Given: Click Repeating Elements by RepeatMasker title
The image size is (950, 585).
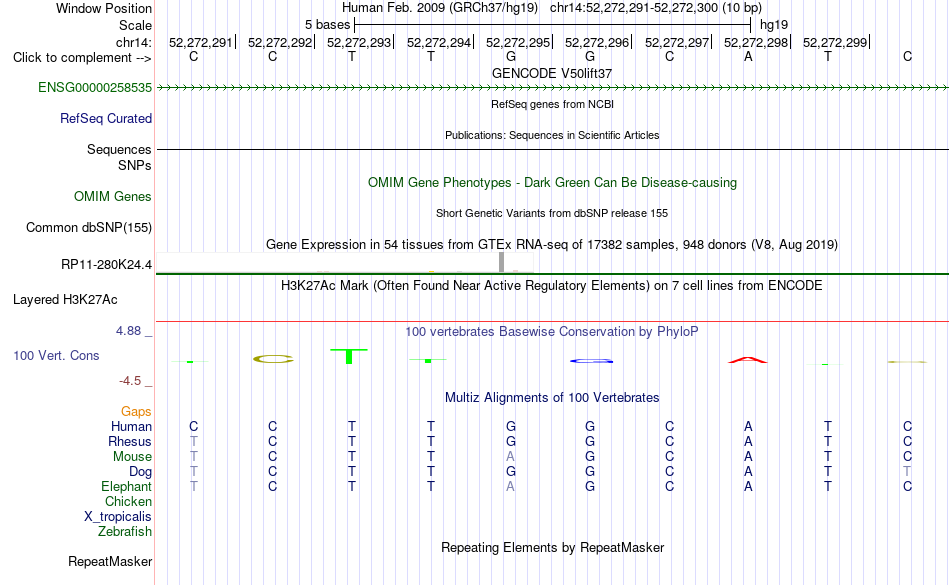Looking at the screenshot, I should (552, 547).
